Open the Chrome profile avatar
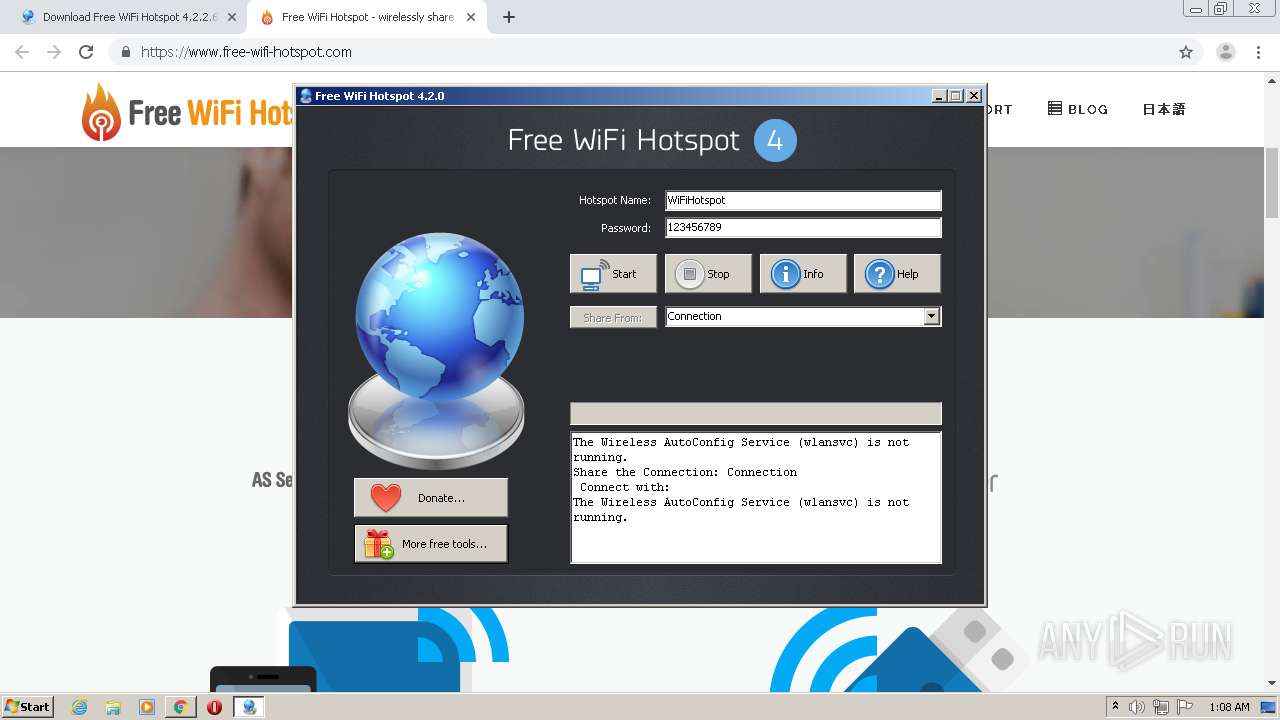Viewport: 1280px width, 720px height. (1226, 52)
